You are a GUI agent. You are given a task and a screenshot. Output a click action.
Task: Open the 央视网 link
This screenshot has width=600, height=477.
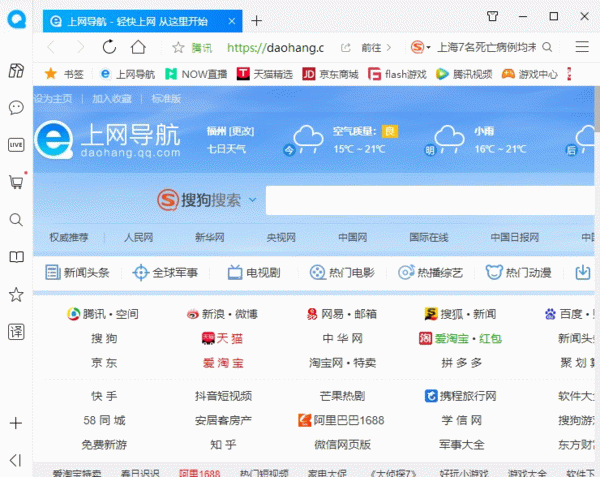(x=281, y=238)
